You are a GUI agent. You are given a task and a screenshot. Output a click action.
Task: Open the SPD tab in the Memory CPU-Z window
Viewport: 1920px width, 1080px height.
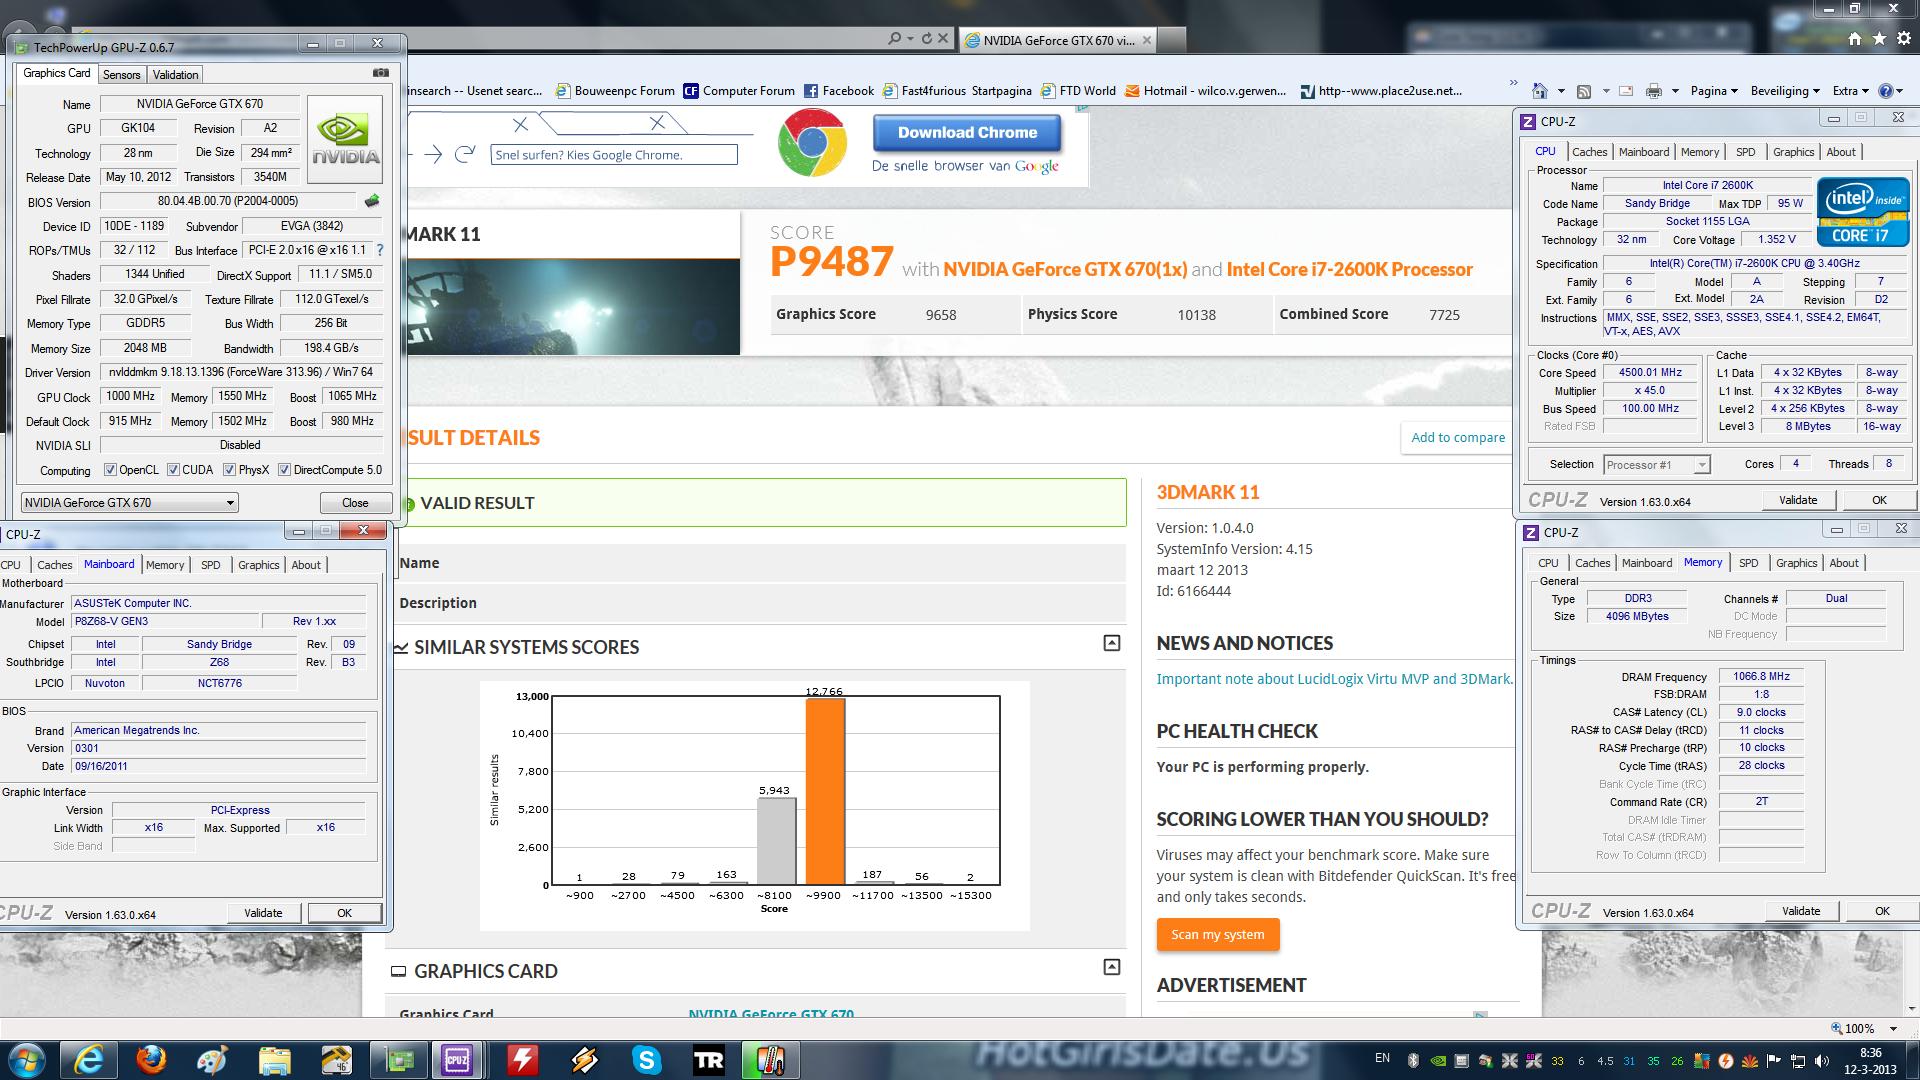tap(1748, 563)
